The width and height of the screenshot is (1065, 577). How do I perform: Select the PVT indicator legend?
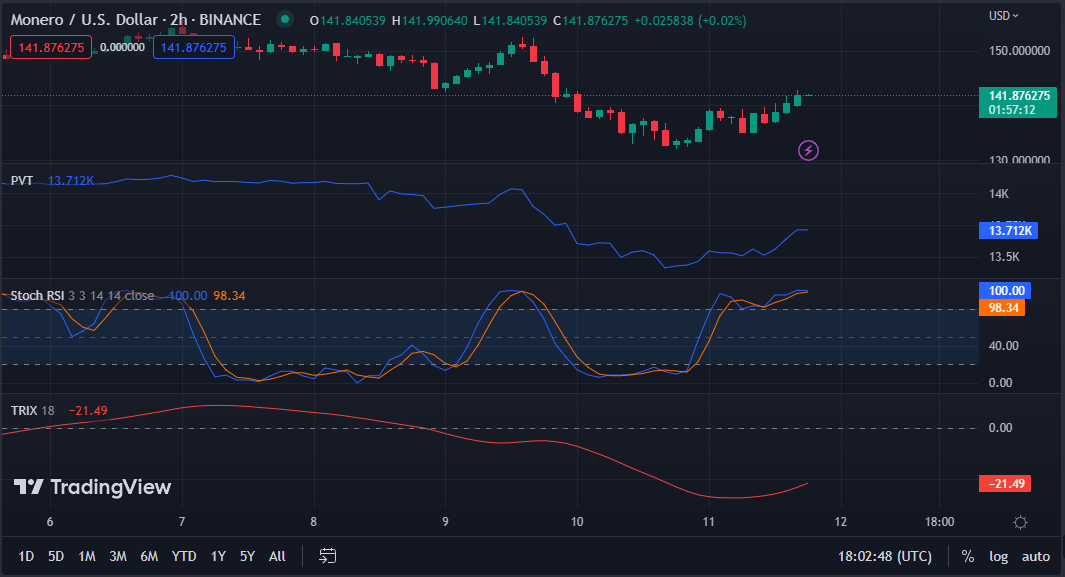pyautogui.click(x=22, y=181)
